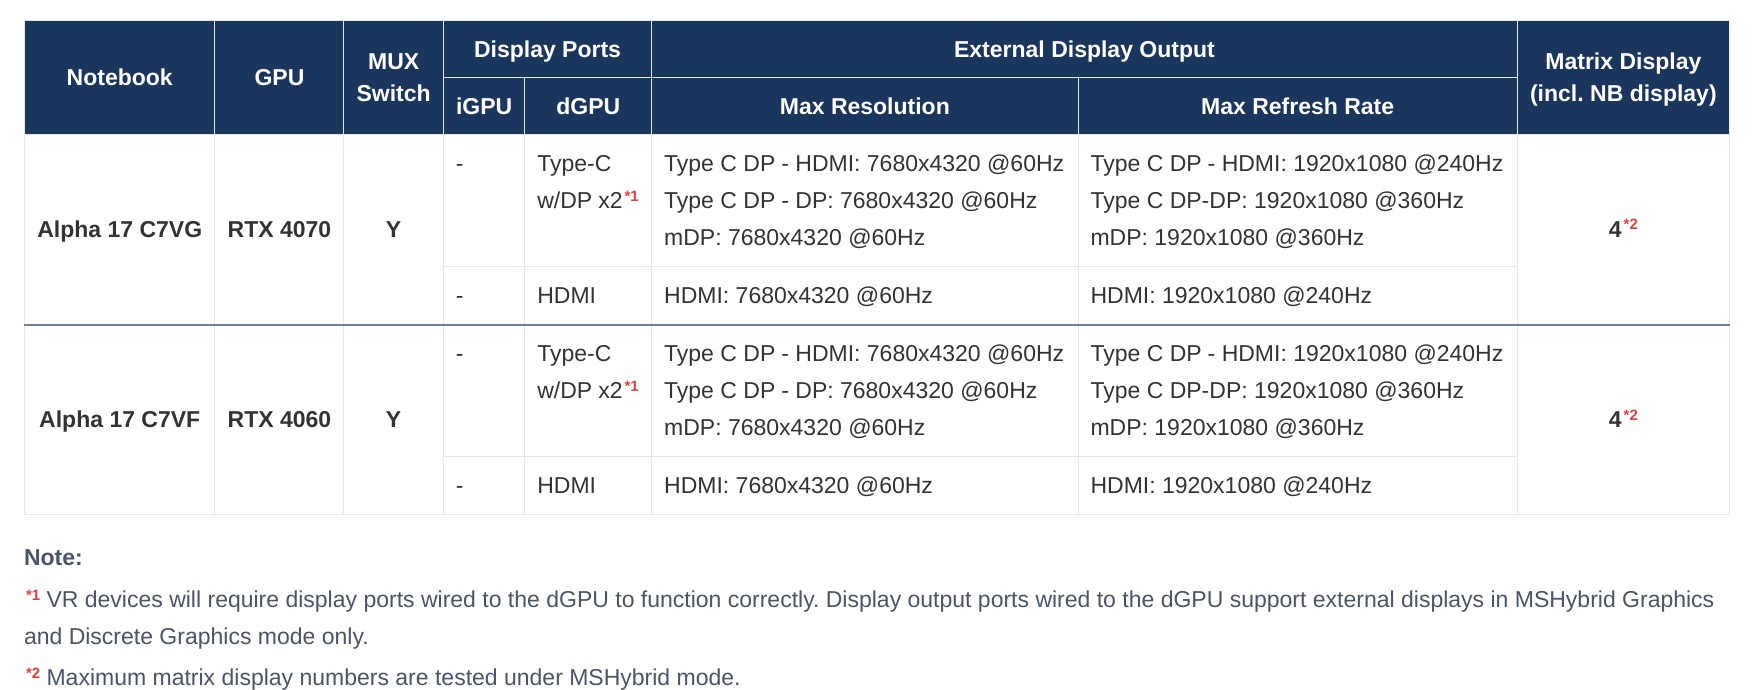Click footnote *2 marker in C7VF matrix cell
The height and width of the screenshot is (690, 1754).
[x=1630, y=415]
